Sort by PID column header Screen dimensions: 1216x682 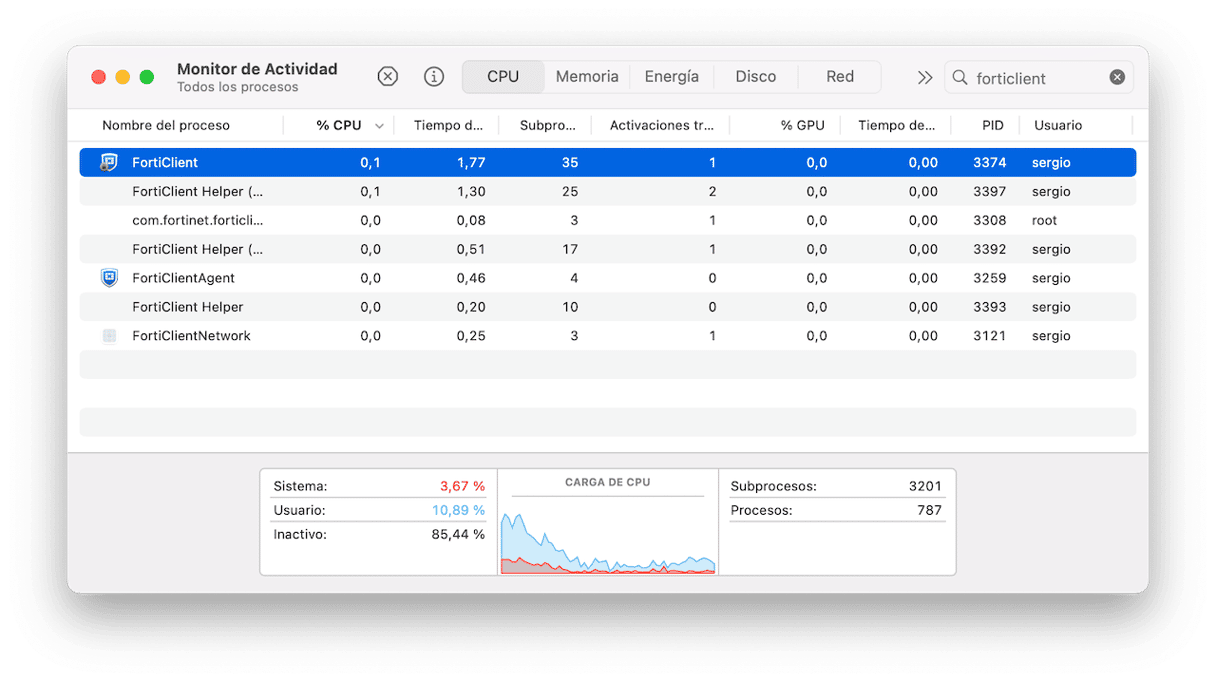(x=993, y=125)
